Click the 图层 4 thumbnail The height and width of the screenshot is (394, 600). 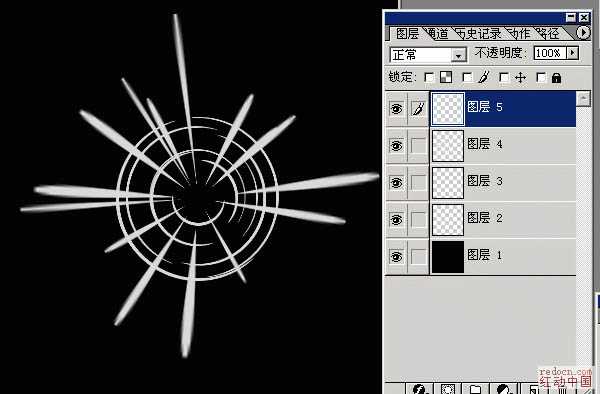click(448, 146)
